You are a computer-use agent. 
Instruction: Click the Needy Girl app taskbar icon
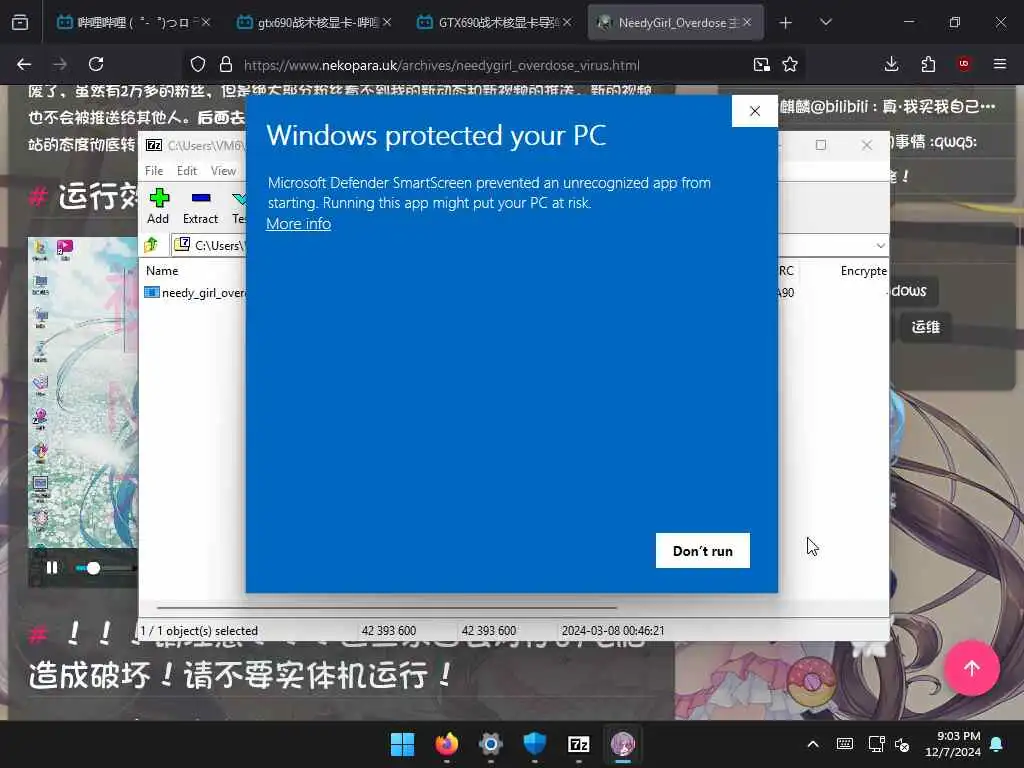[x=623, y=744]
